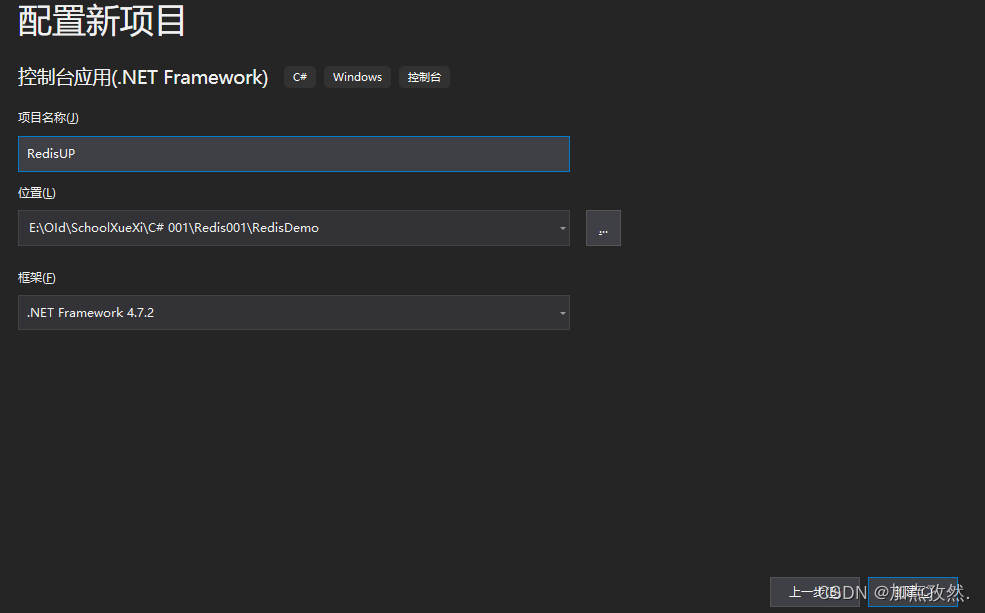Click the 框架(F) label
Viewport: 985px width, 613px height.
(x=37, y=278)
